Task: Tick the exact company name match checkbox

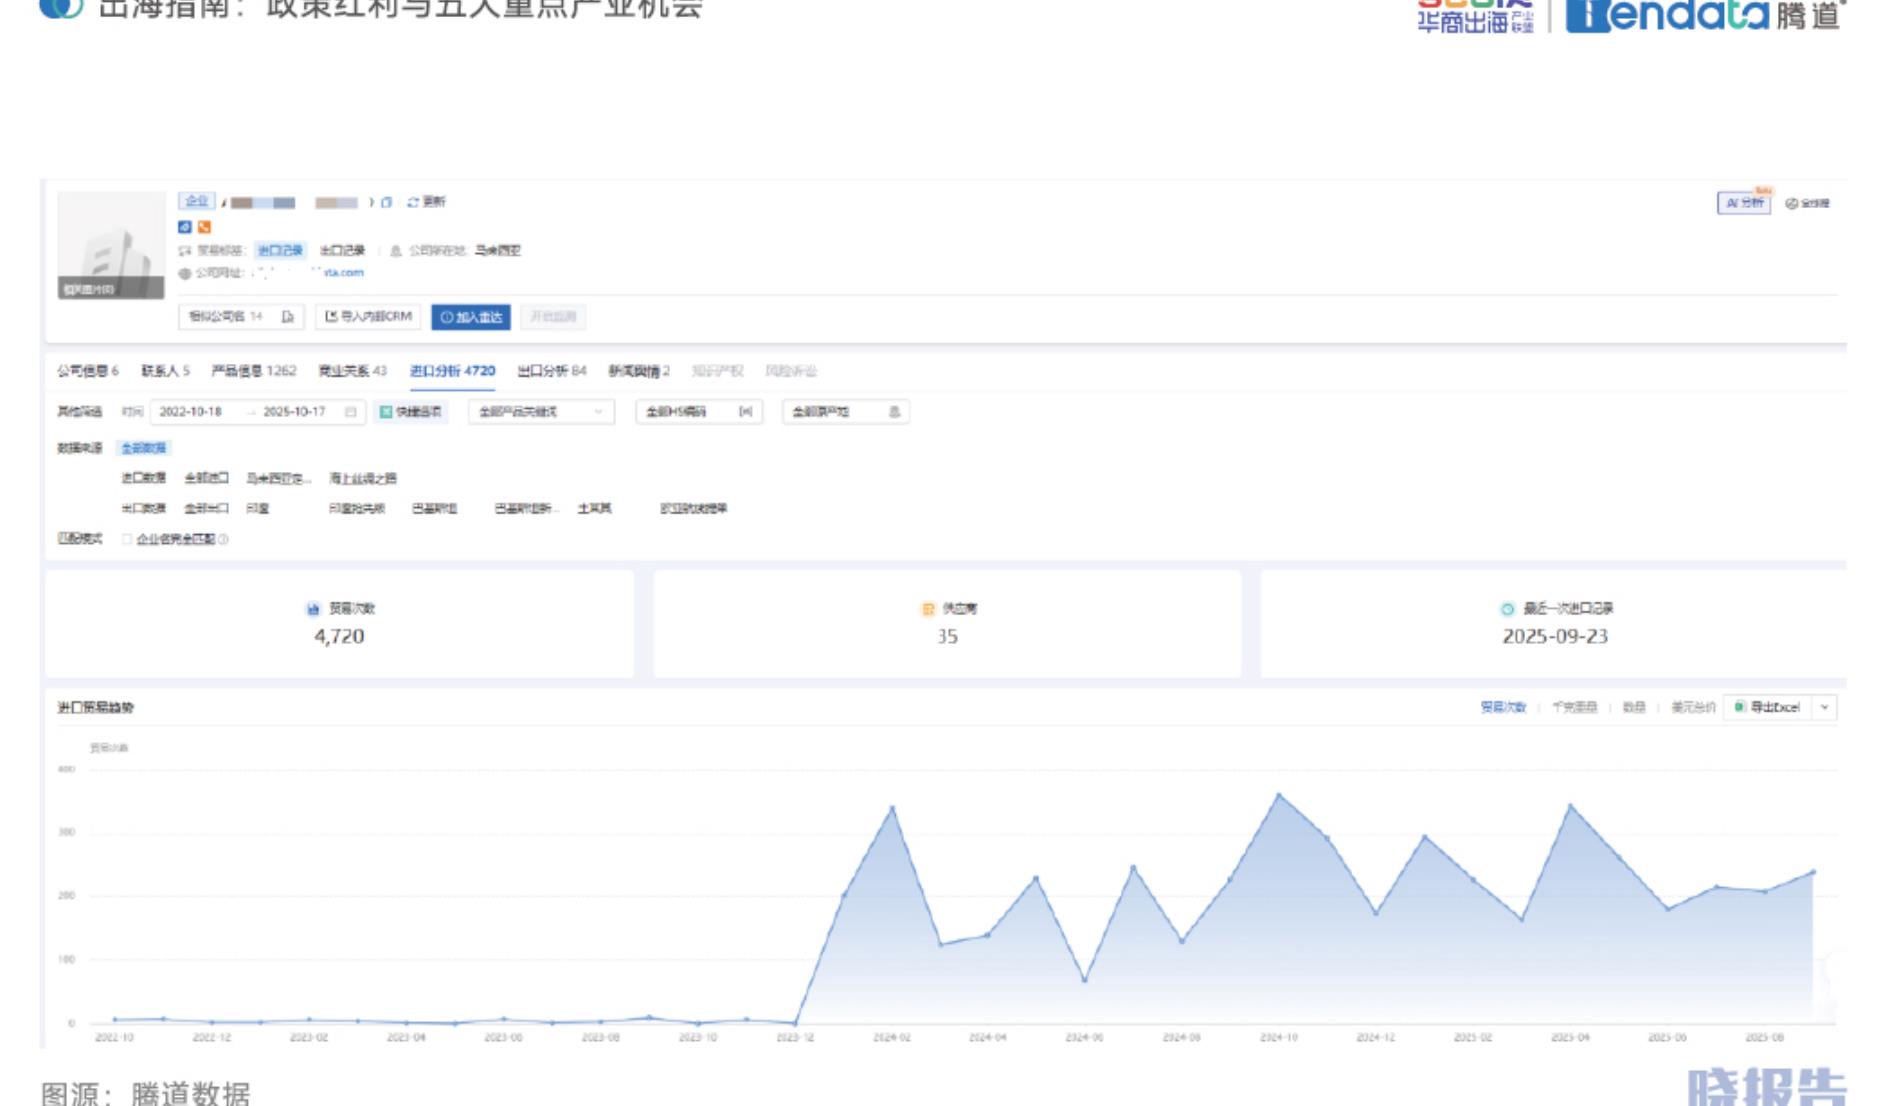Action: point(127,539)
